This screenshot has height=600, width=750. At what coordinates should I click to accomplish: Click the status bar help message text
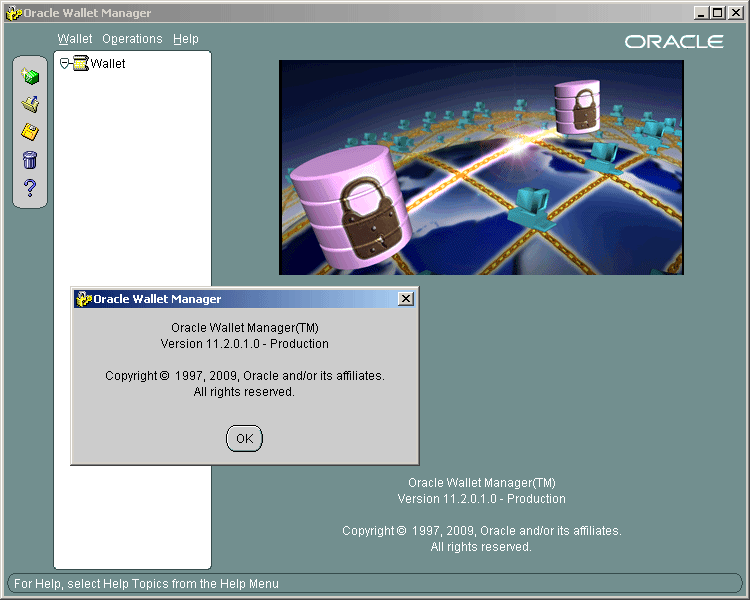pos(146,584)
